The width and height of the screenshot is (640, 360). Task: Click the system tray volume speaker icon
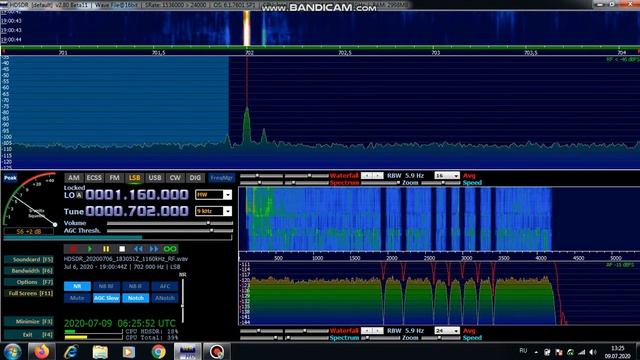point(593,352)
